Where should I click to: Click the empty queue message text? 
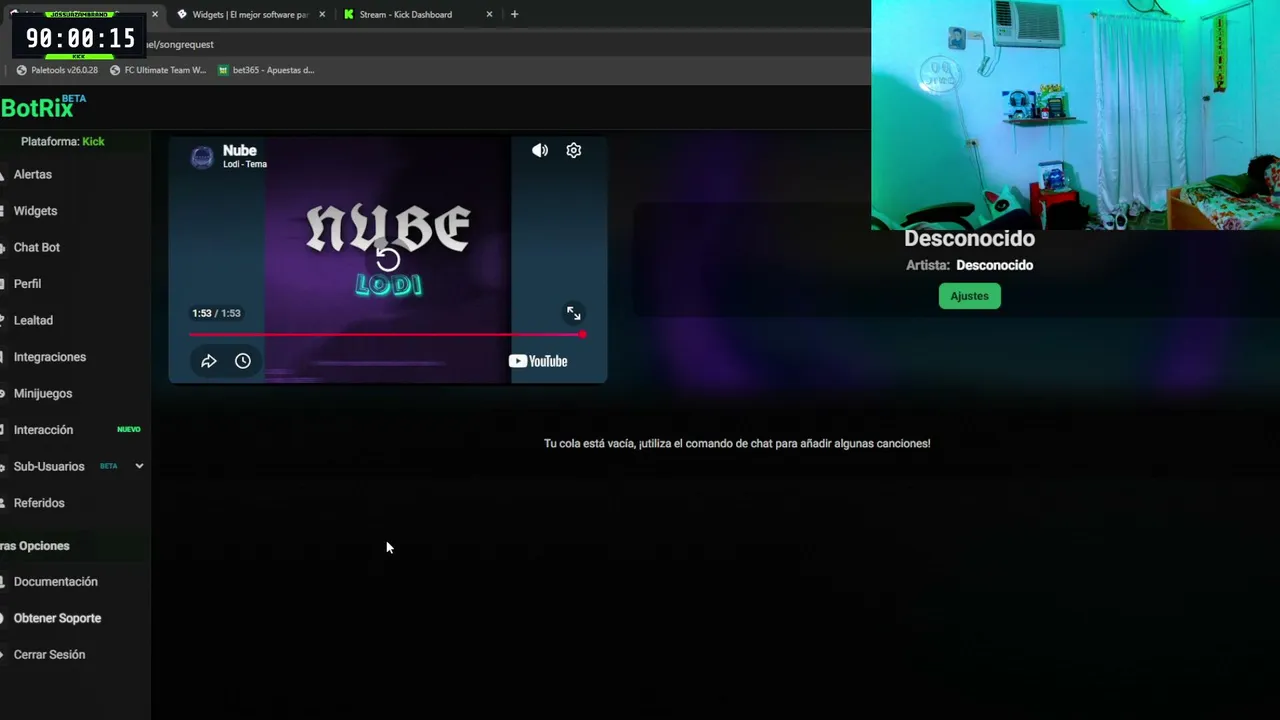pyautogui.click(x=737, y=443)
